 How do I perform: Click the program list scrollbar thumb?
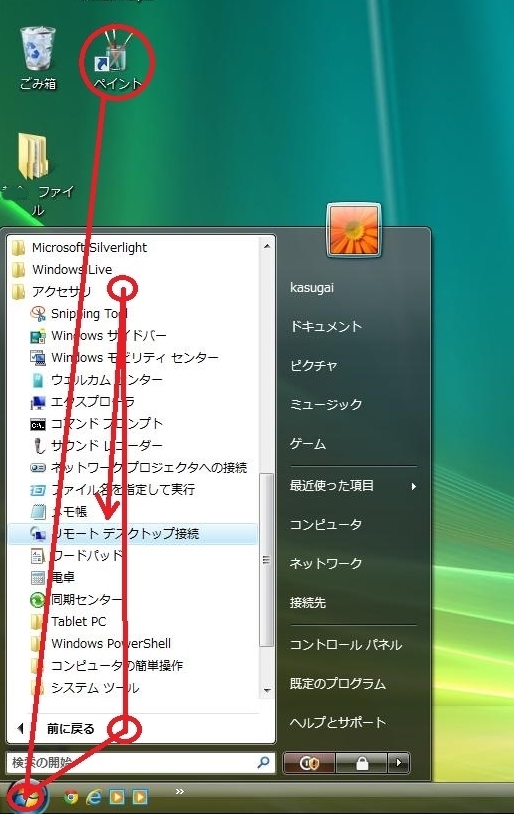[x=267, y=560]
